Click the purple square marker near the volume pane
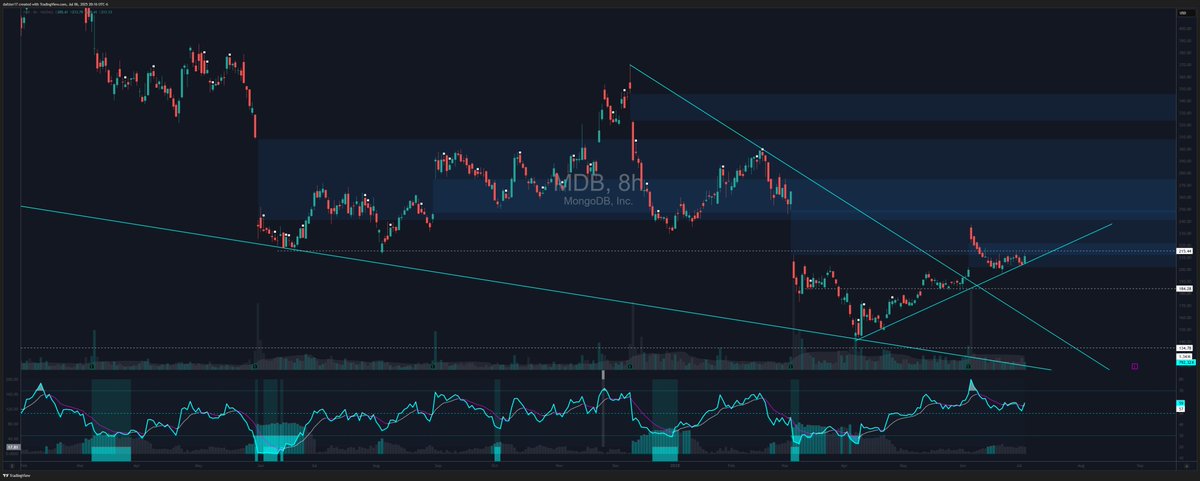 (1135, 367)
